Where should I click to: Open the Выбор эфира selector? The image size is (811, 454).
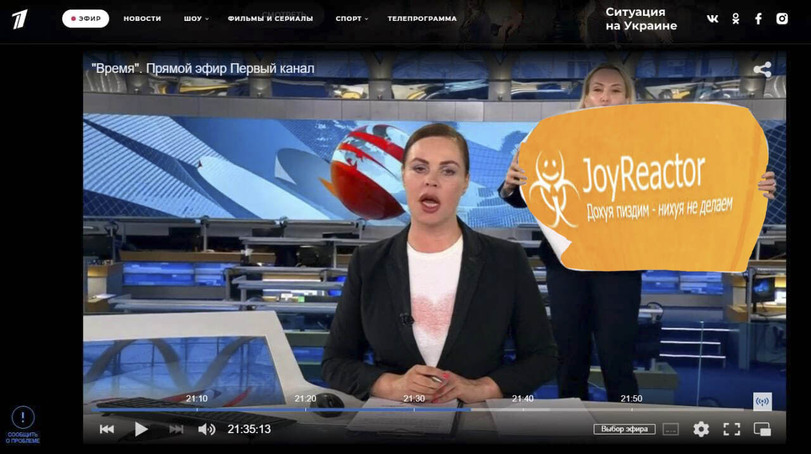pyautogui.click(x=624, y=429)
